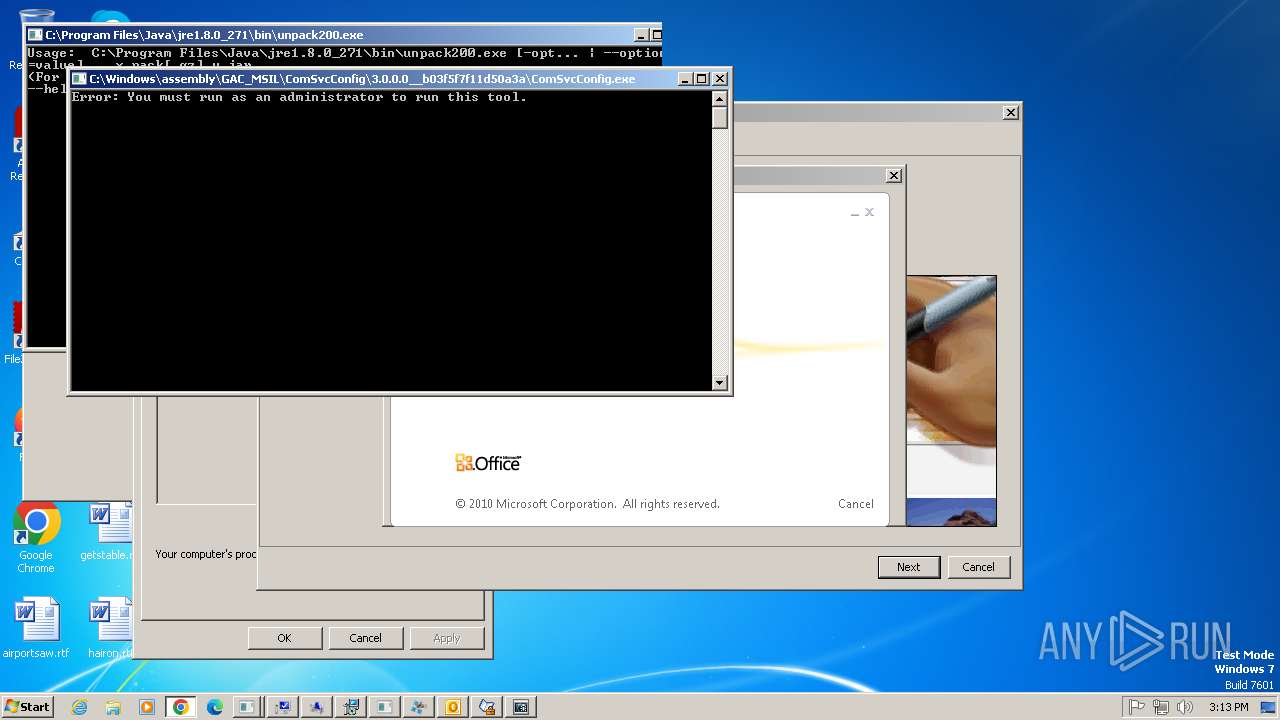Maximize the ComSvcConfig console window
Viewport: 1280px width, 720px height.
click(701, 79)
